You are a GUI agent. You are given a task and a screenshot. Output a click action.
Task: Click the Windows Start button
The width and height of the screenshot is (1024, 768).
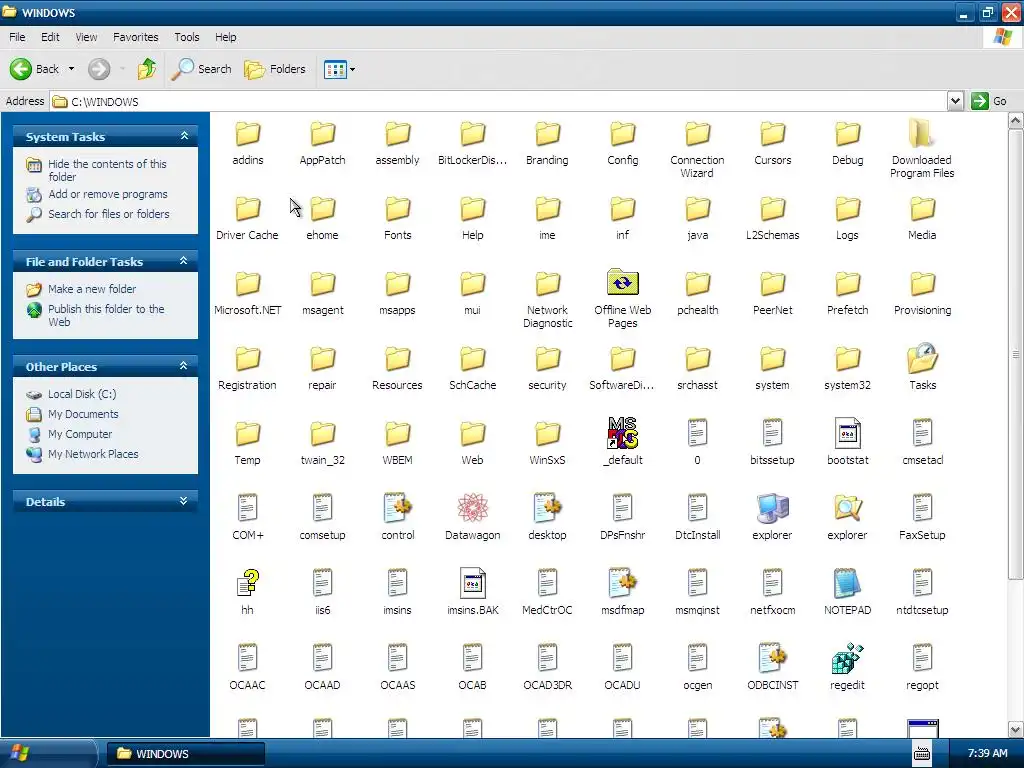click(x=47, y=754)
